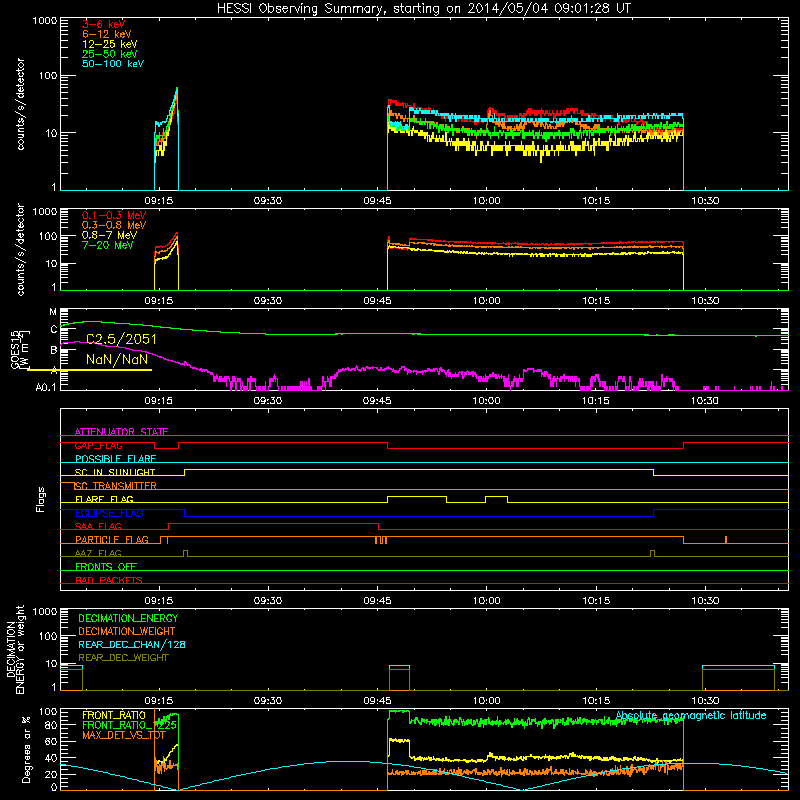Viewport: 800px width, 800px height.
Task: Select the FRONTS_OFF flag label
Action: [x=106, y=567]
